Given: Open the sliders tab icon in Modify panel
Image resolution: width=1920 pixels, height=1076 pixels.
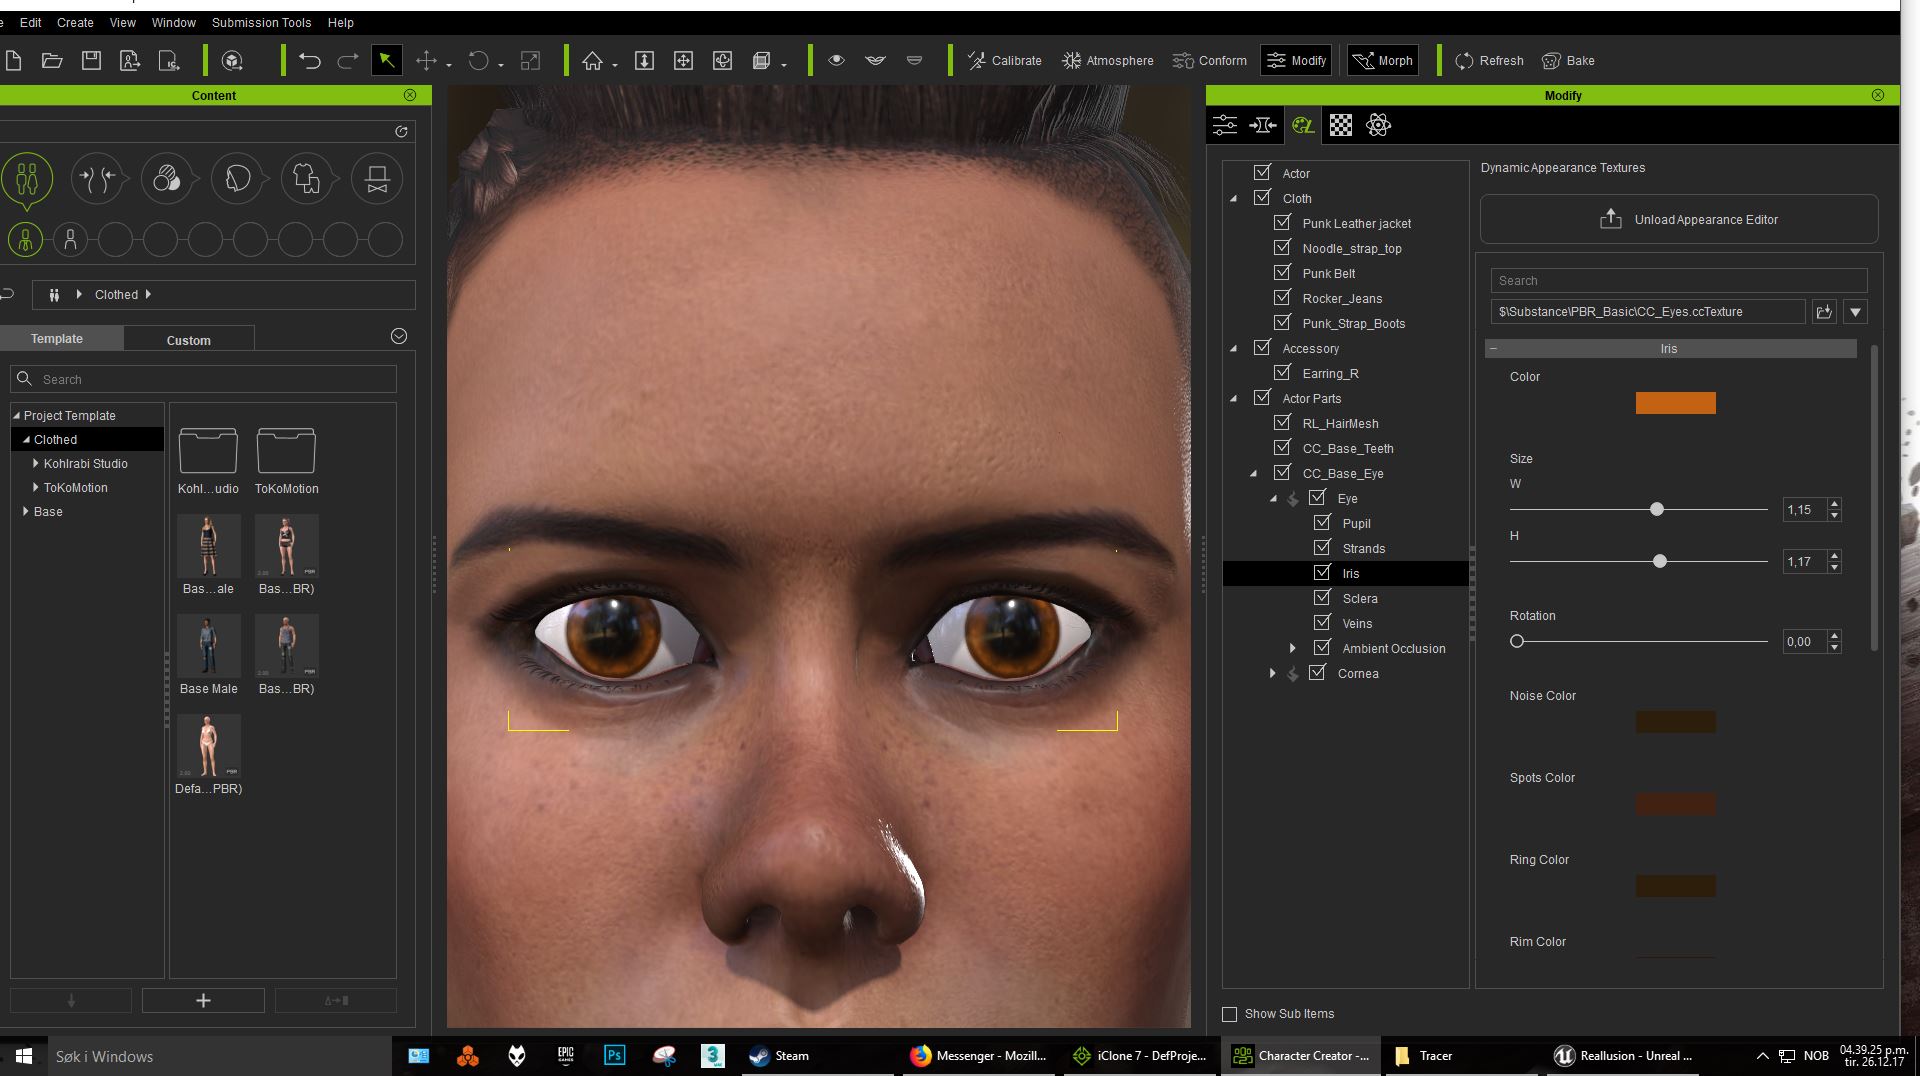Looking at the screenshot, I should coord(1225,125).
